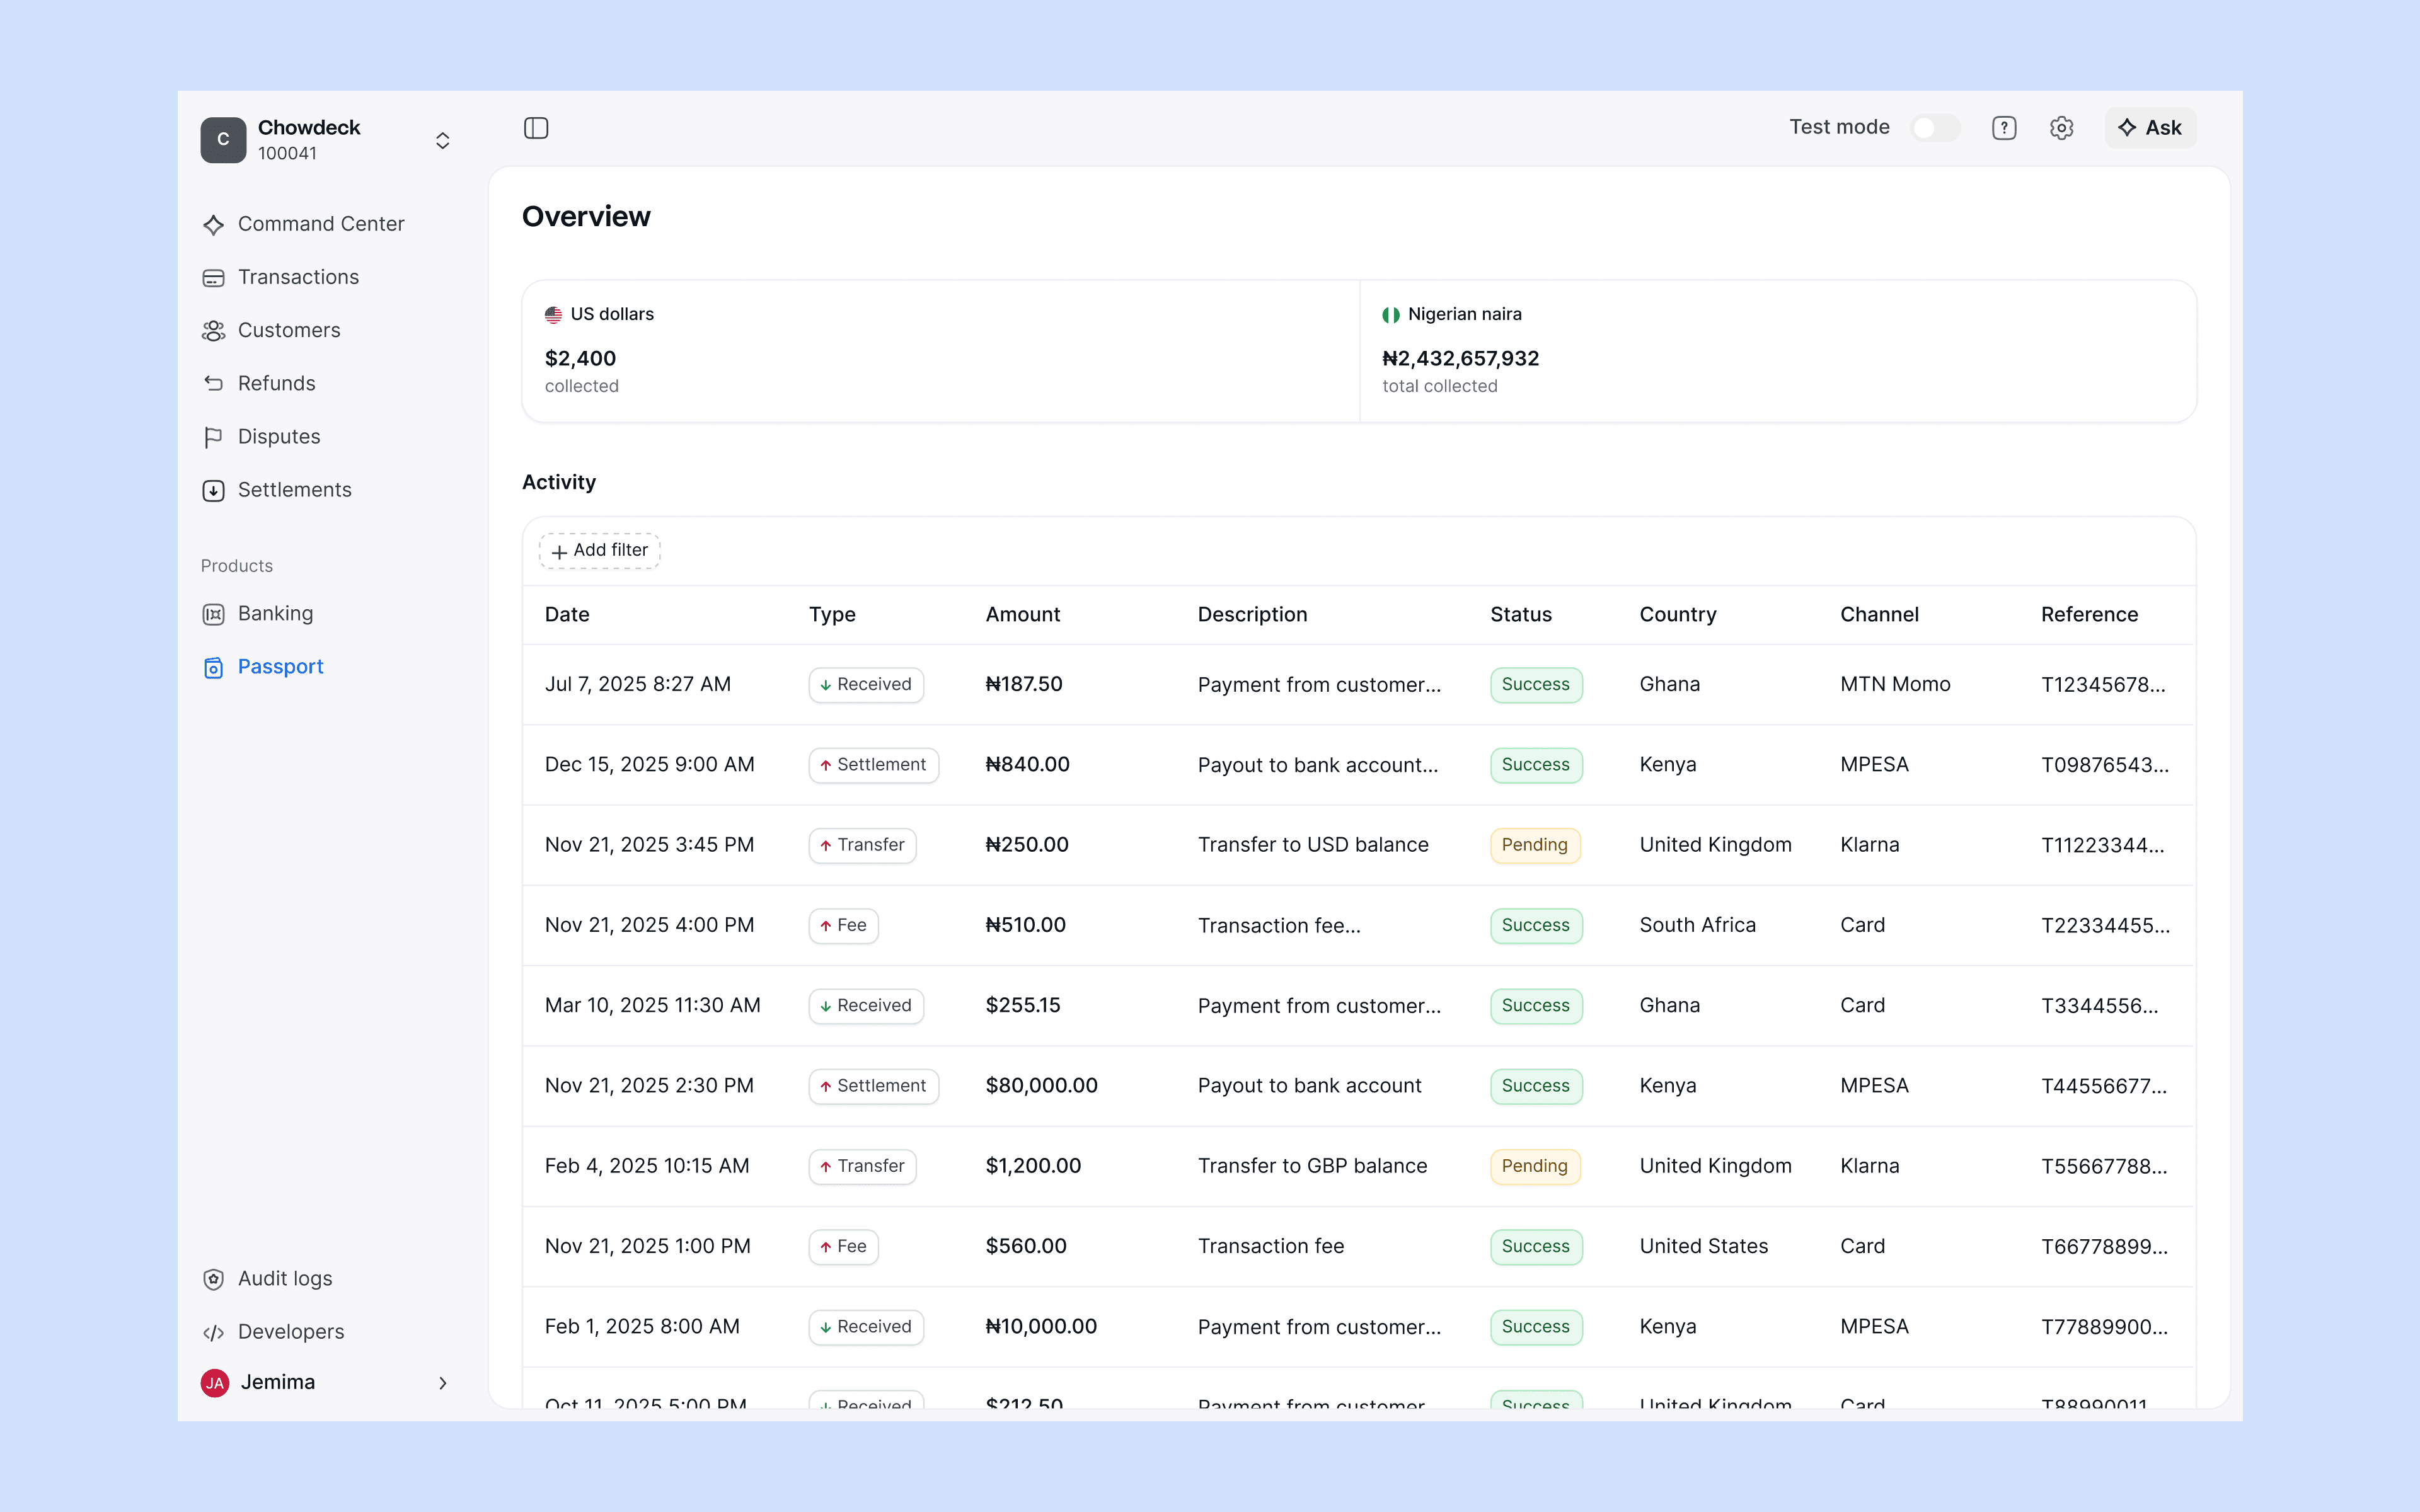Collapse the sidebar panel icon
The image size is (2420, 1512).
(x=536, y=128)
